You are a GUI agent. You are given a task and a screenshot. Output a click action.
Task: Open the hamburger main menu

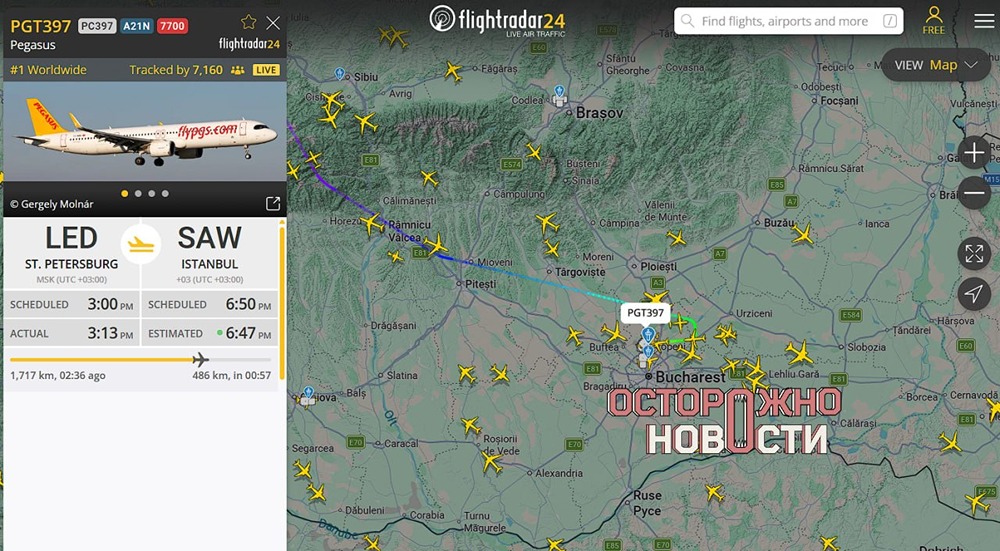pyautogui.click(x=984, y=21)
